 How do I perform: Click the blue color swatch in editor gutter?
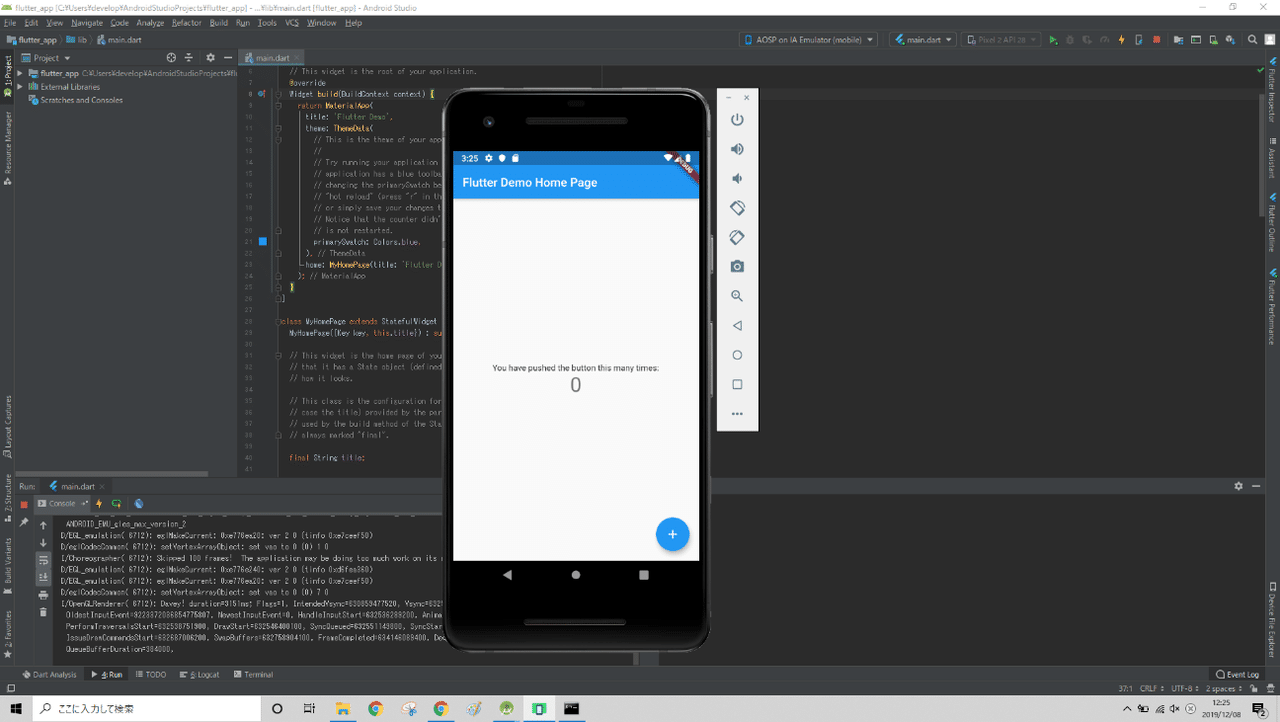click(263, 242)
